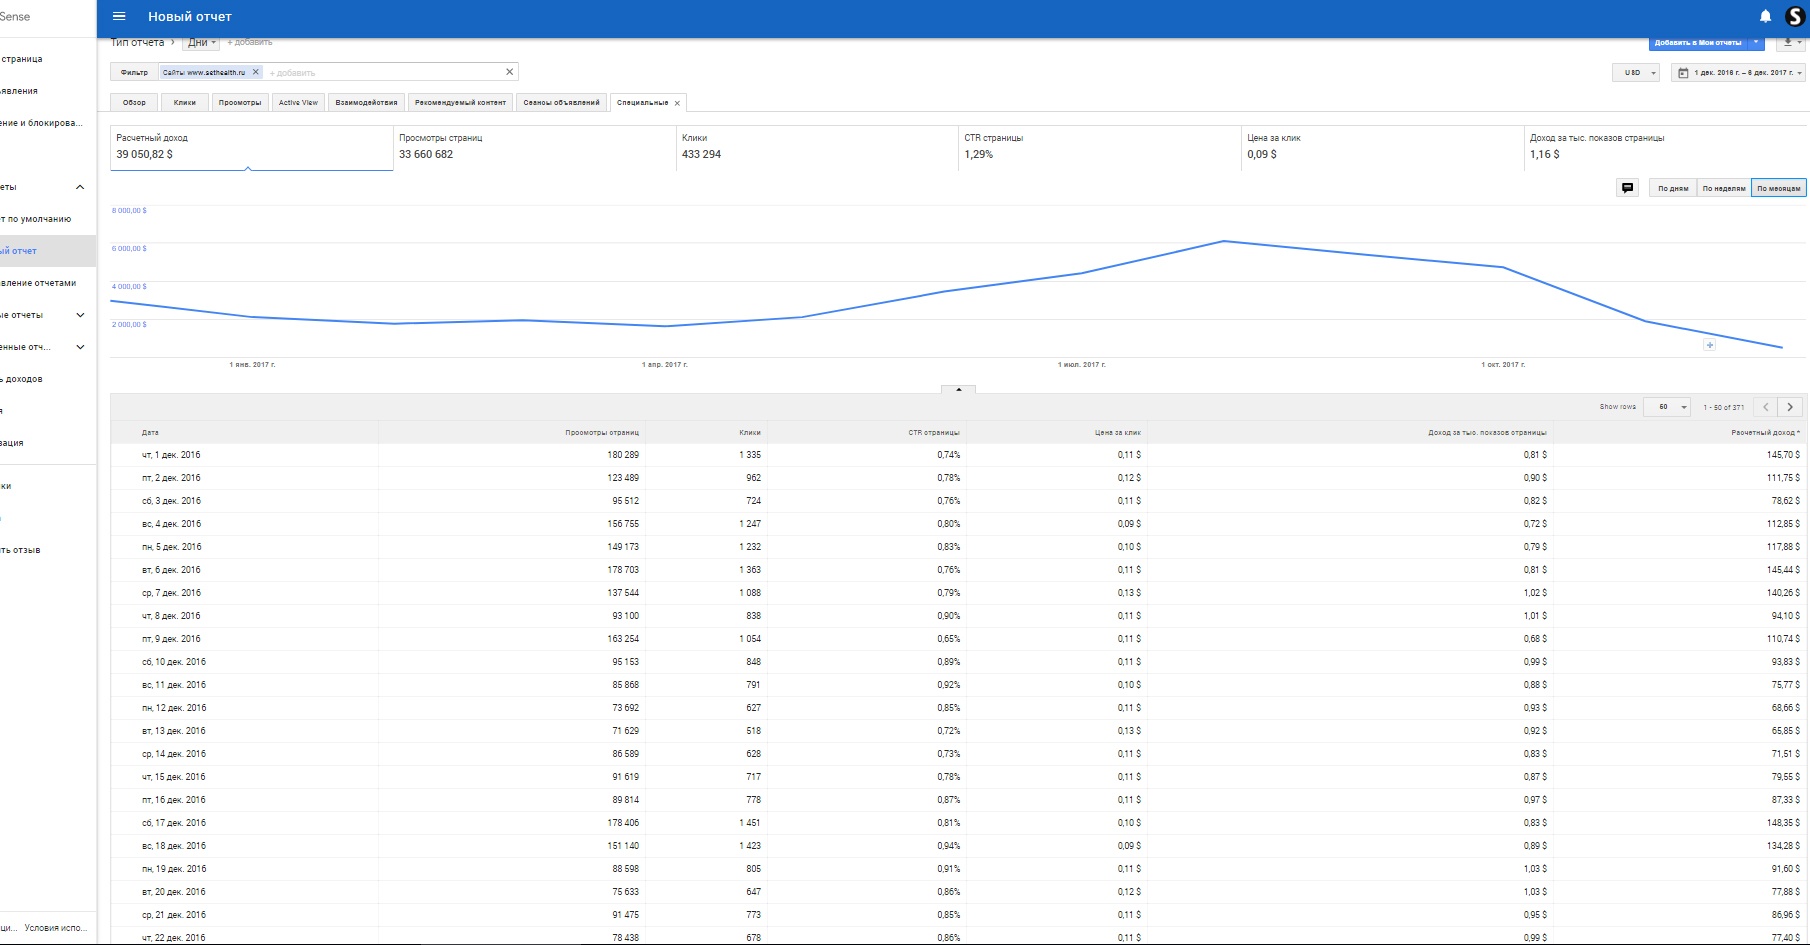
Task: Clear all filters with the X icon
Action: 509,72
